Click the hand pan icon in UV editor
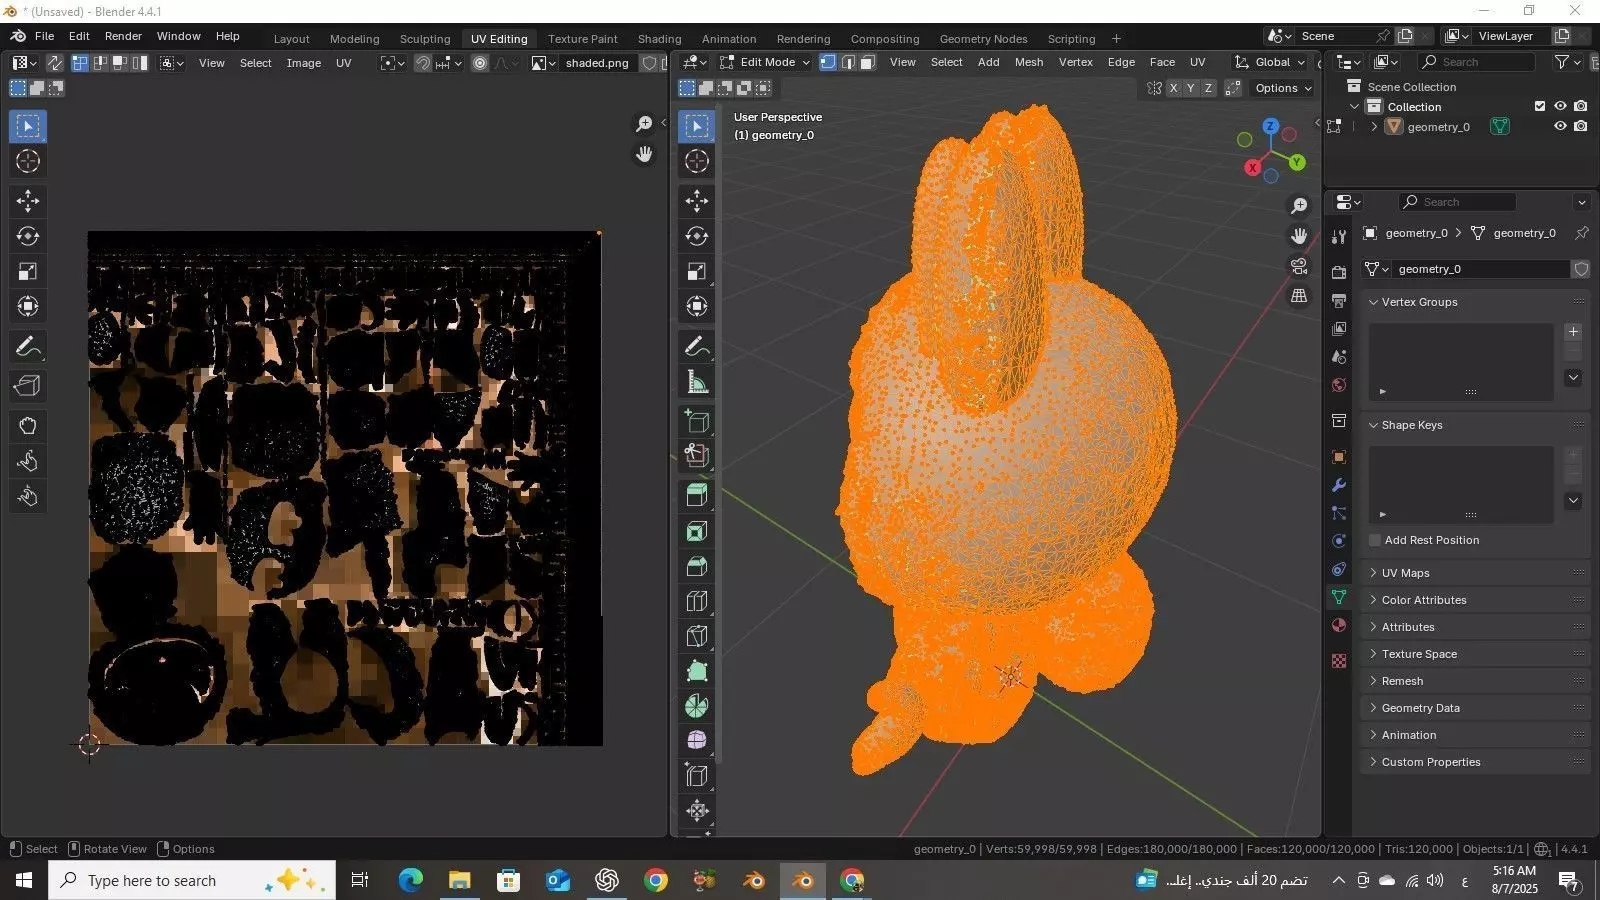 coord(645,154)
